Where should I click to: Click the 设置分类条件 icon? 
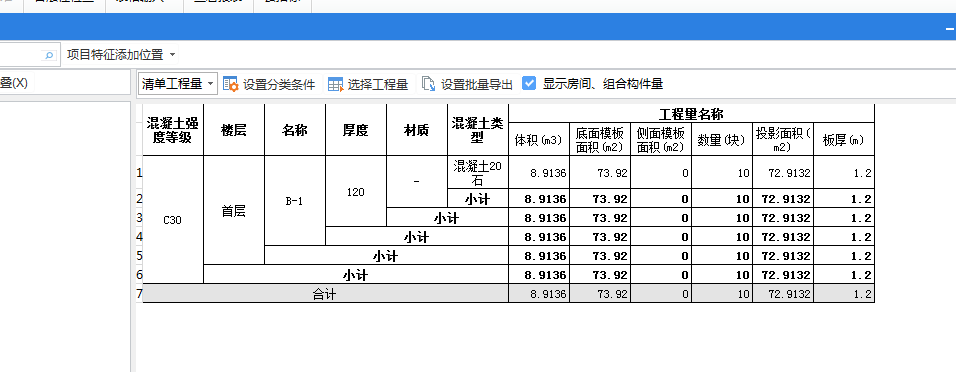(x=230, y=84)
